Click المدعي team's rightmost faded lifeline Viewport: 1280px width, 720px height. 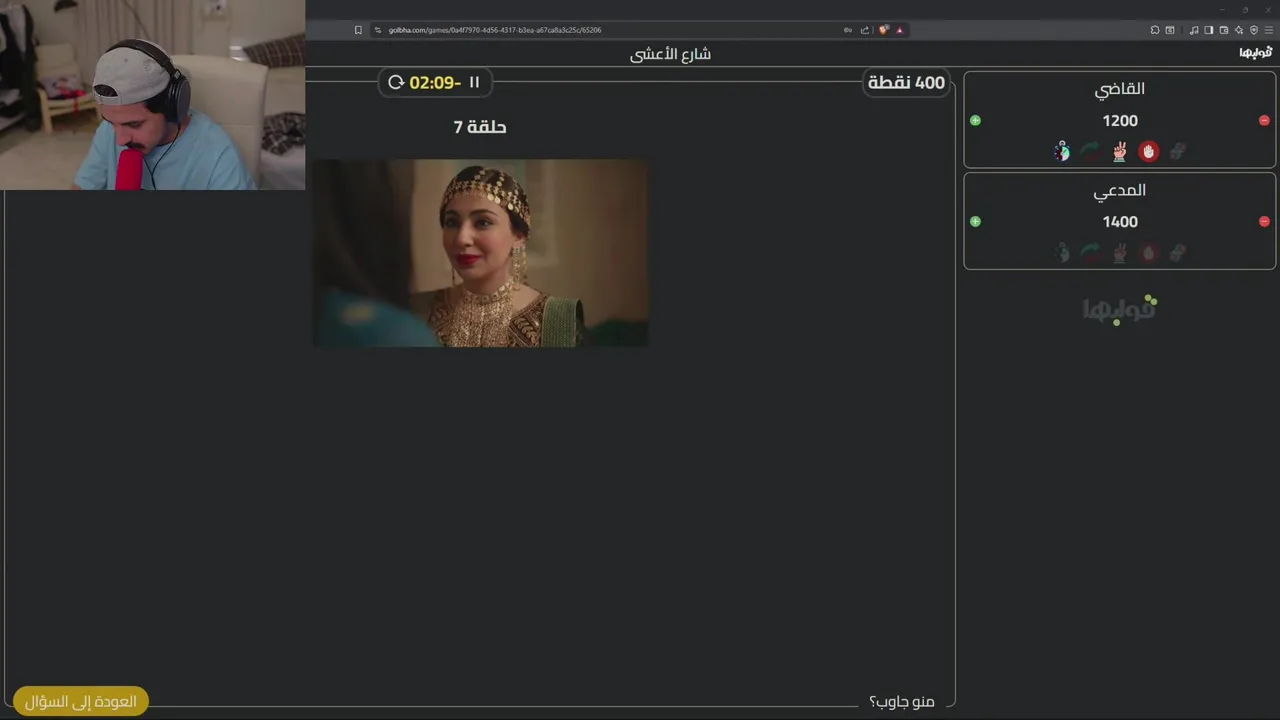(x=1178, y=252)
